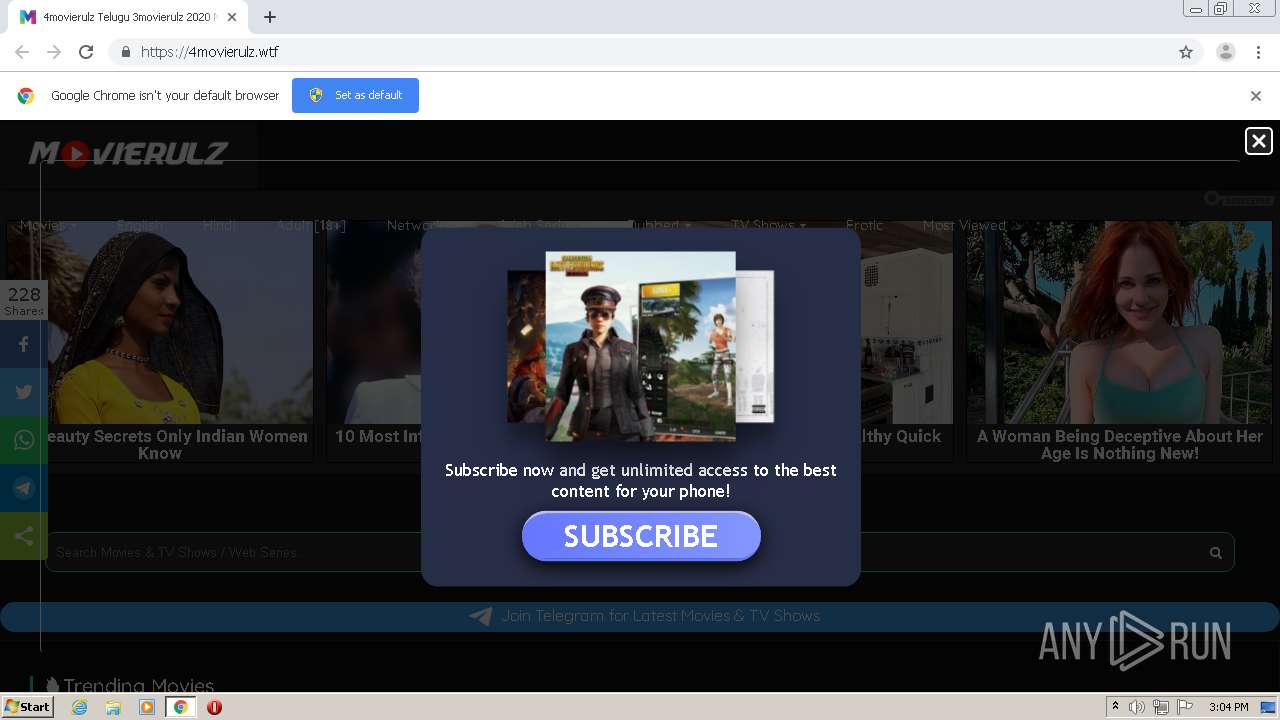
Task: Show hidden system tray icons
Action: pos(1115,707)
